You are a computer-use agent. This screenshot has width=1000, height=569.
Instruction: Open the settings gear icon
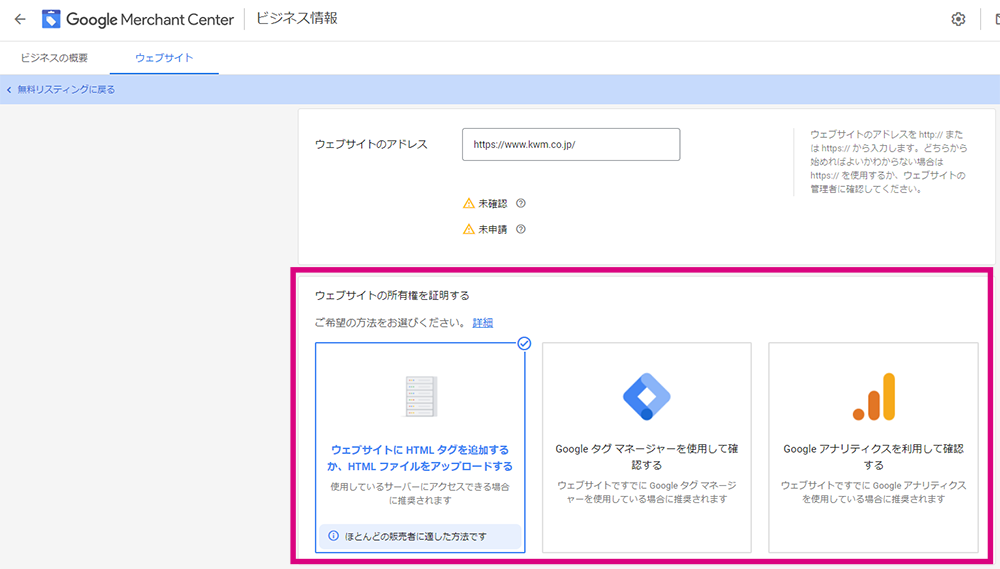tap(958, 19)
